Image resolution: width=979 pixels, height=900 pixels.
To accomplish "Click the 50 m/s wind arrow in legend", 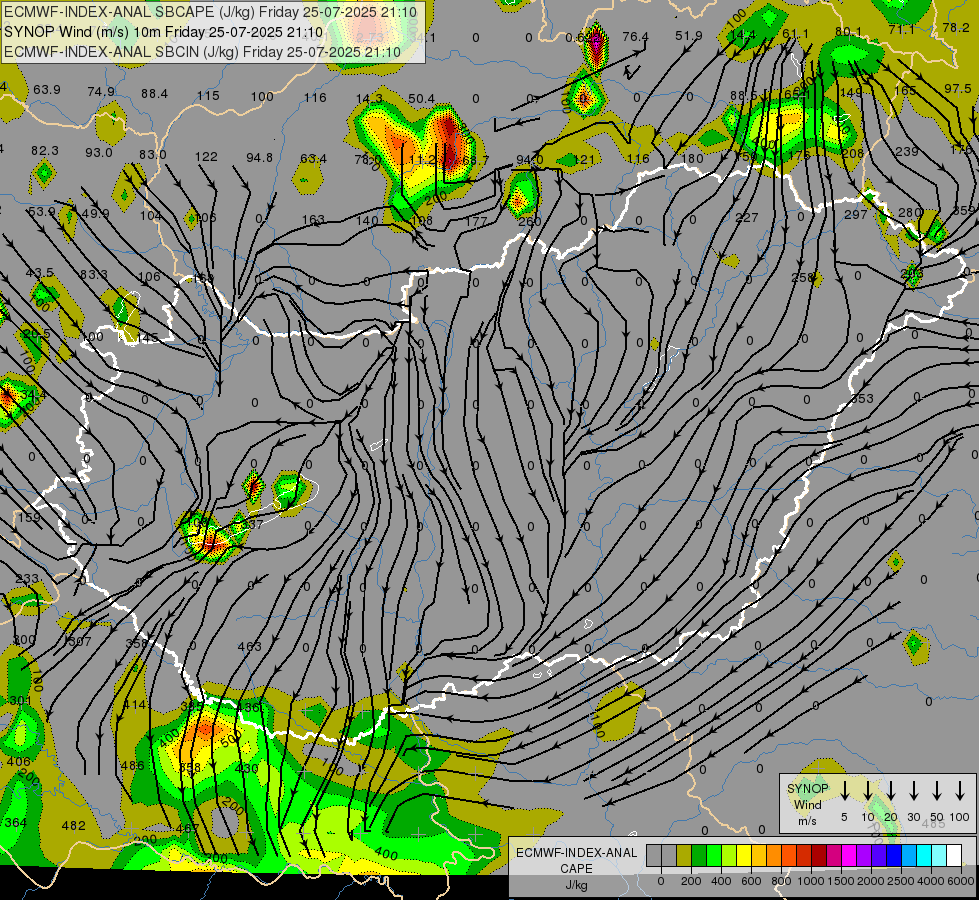I will click(x=937, y=791).
